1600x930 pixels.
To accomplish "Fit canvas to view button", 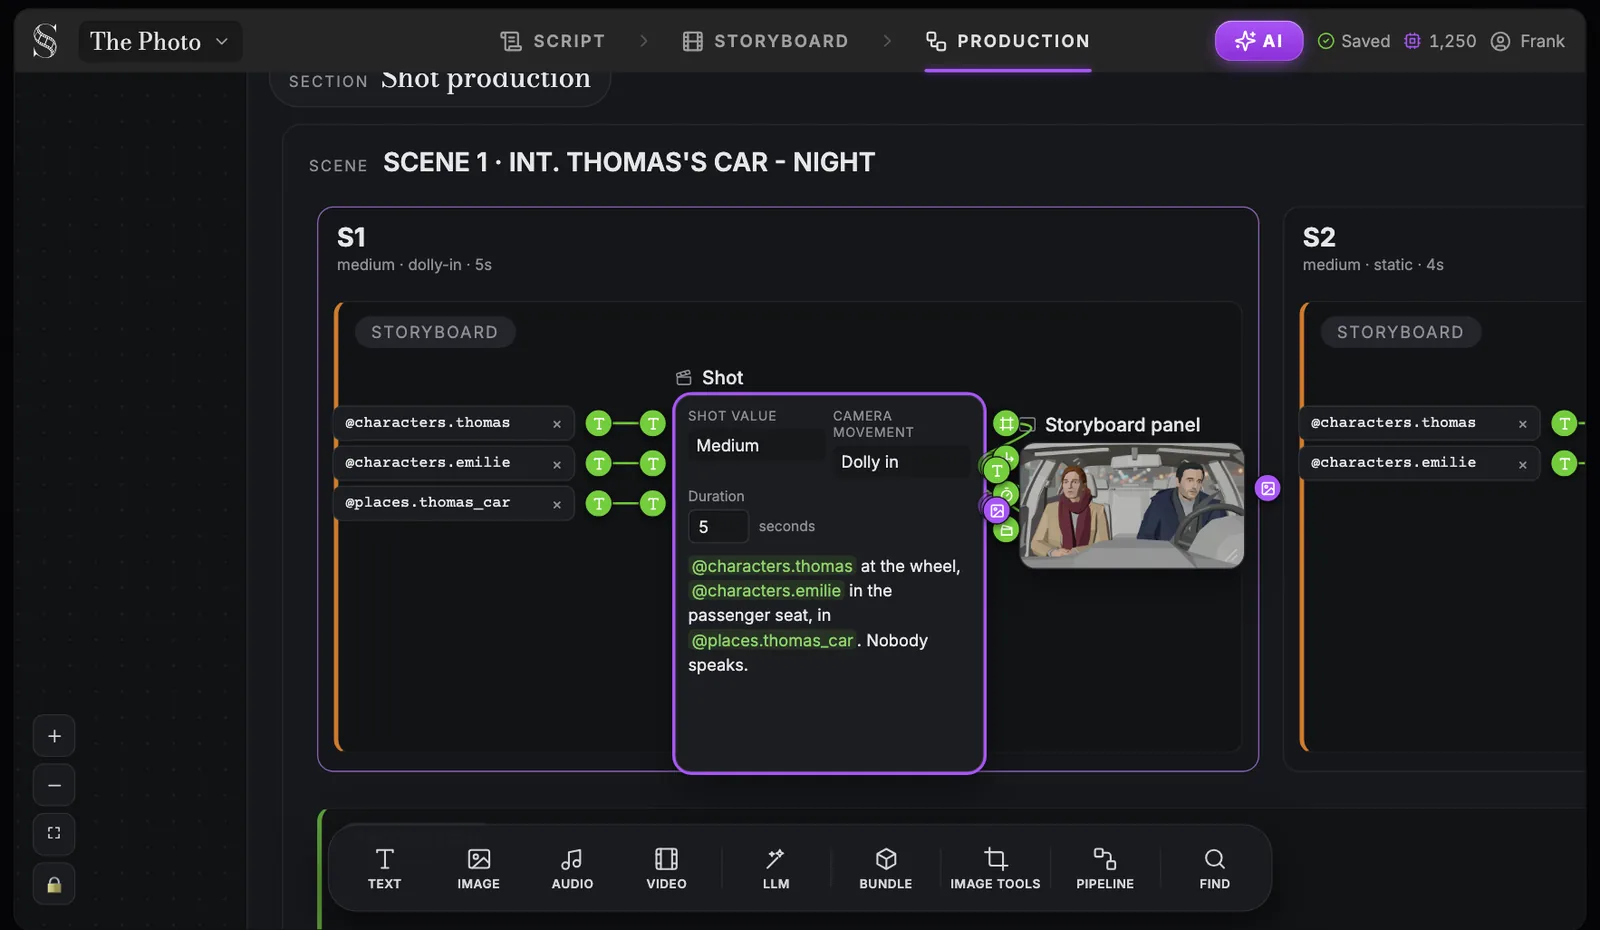I will pyautogui.click(x=54, y=833).
